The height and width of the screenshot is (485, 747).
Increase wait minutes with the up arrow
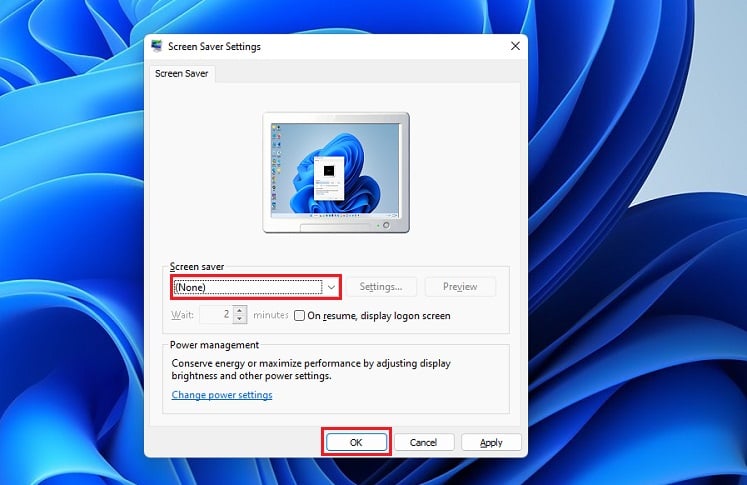click(240, 310)
